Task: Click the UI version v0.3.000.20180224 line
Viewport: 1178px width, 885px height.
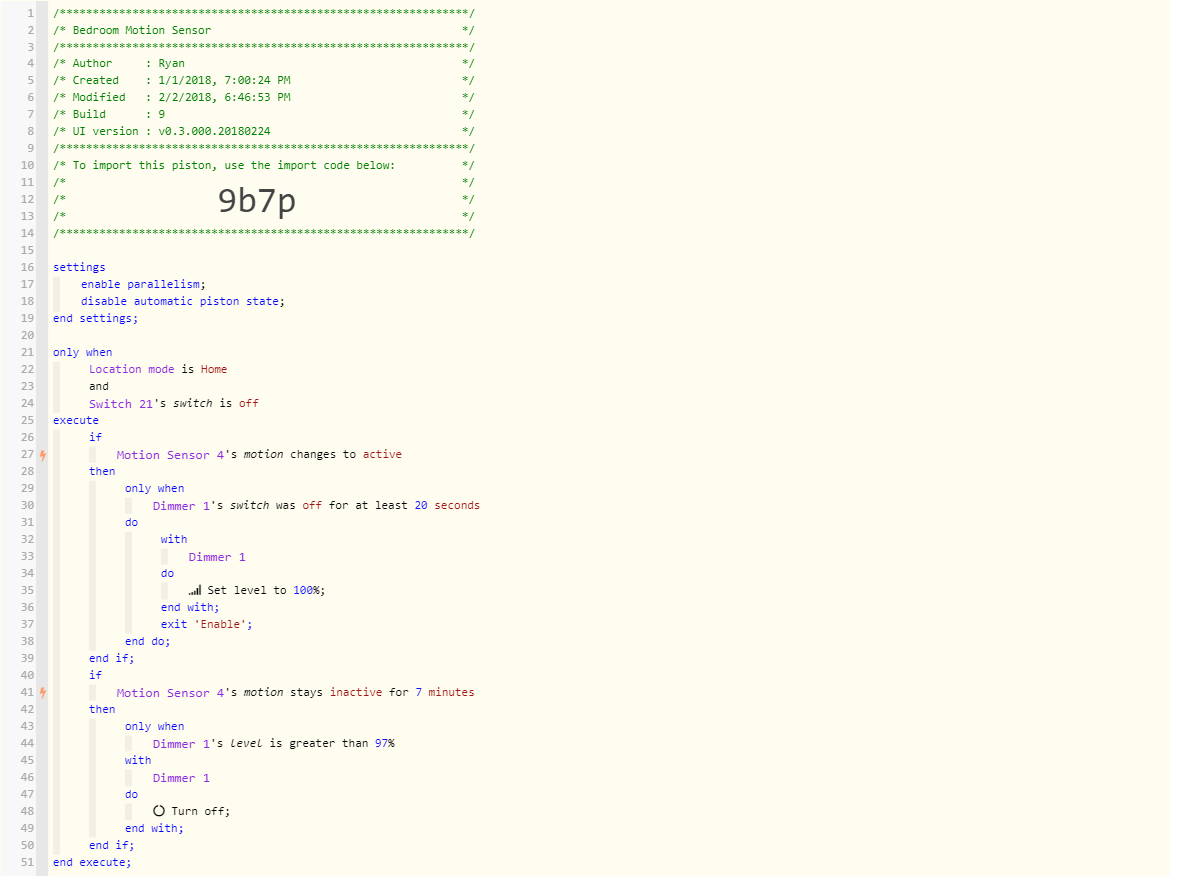Action: click(264, 131)
